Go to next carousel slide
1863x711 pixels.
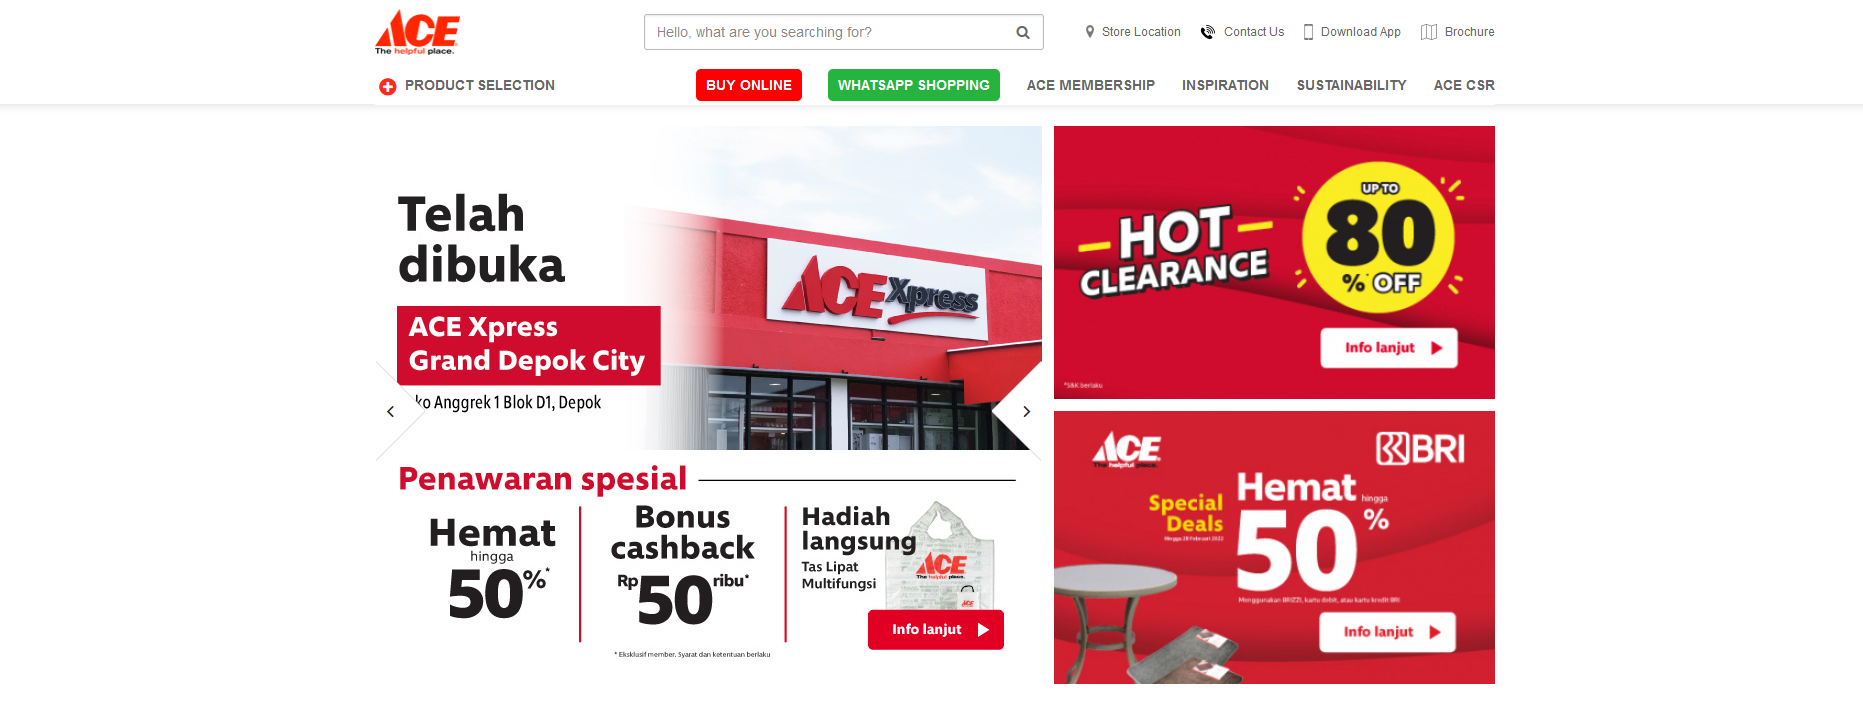coord(1026,411)
